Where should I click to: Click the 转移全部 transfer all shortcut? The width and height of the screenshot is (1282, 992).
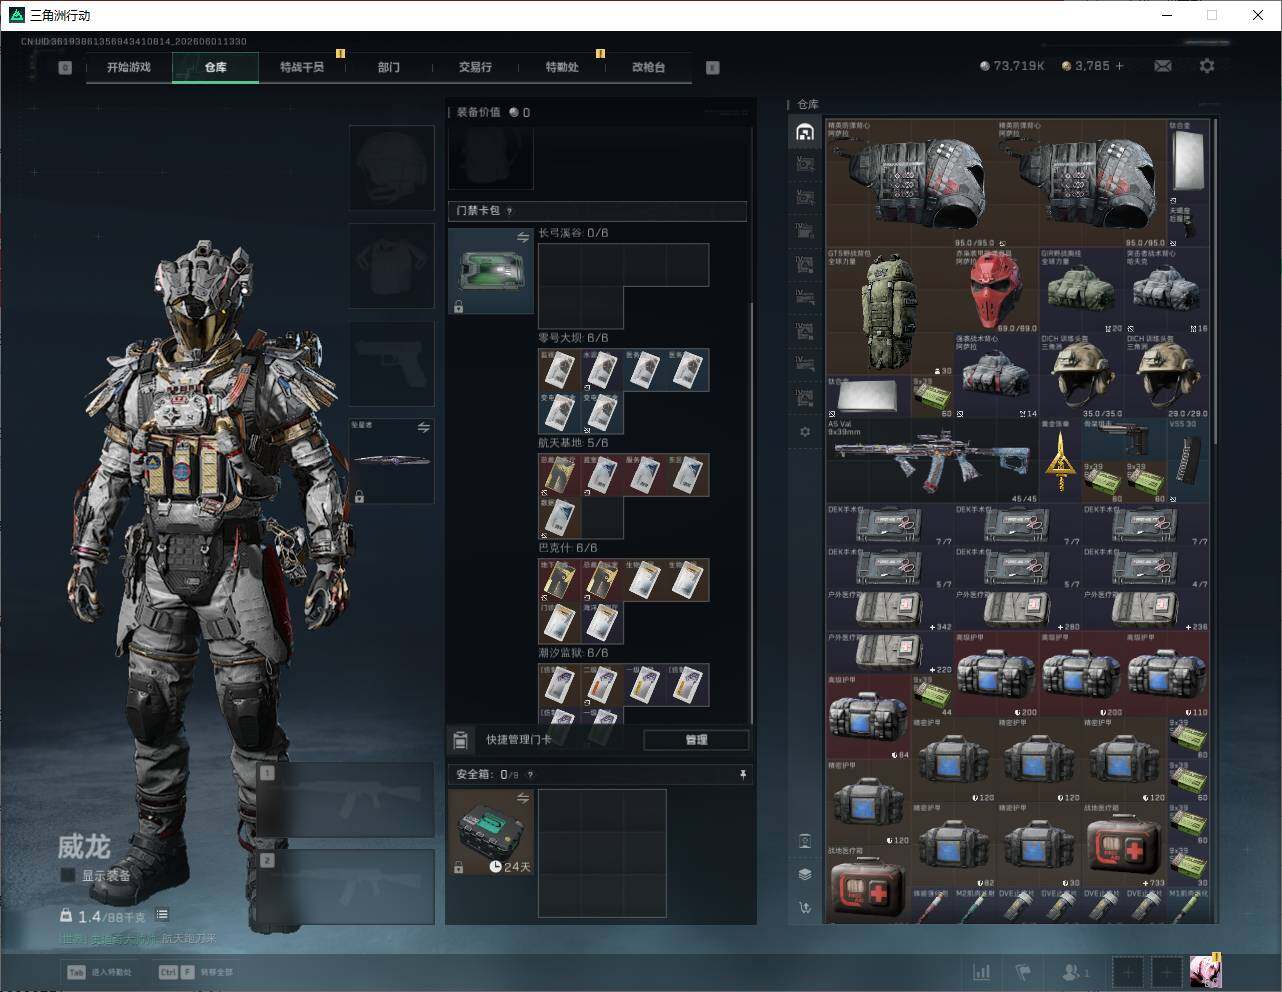(196, 972)
